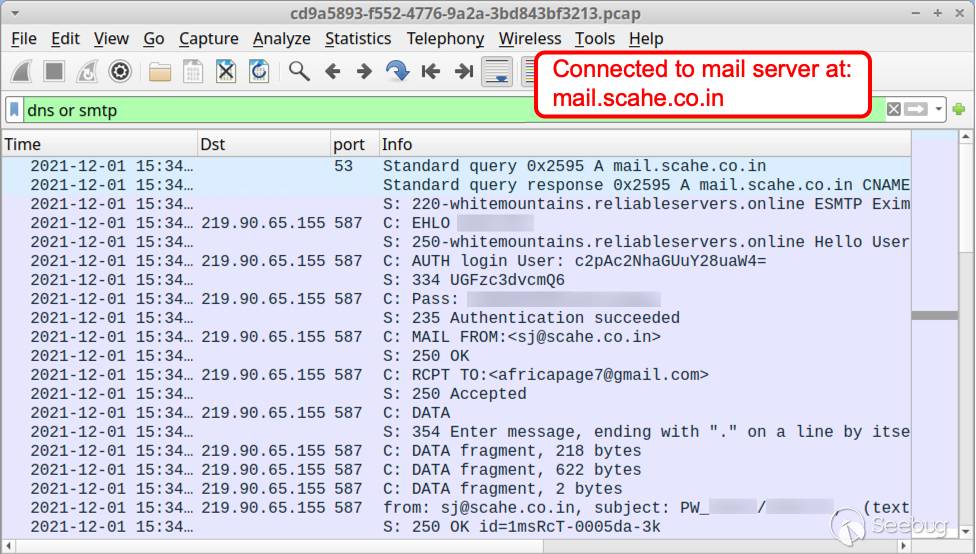Click the filter bookmark icon
This screenshot has width=976, height=554.
(14, 110)
